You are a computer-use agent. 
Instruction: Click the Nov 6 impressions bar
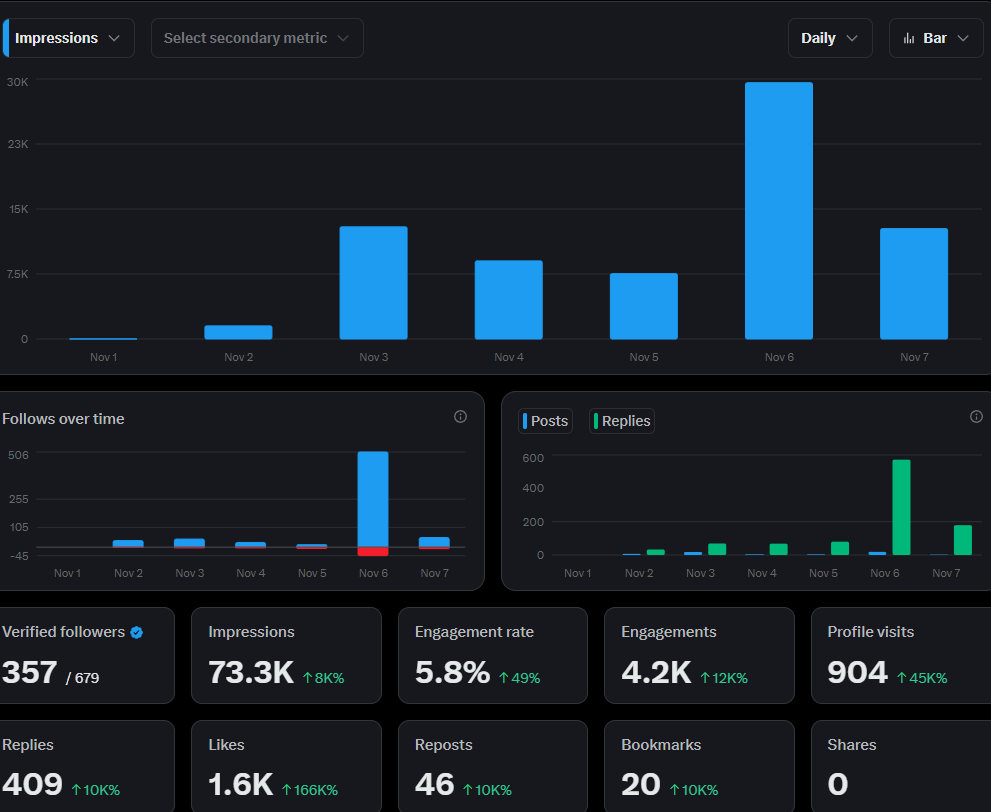[779, 210]
